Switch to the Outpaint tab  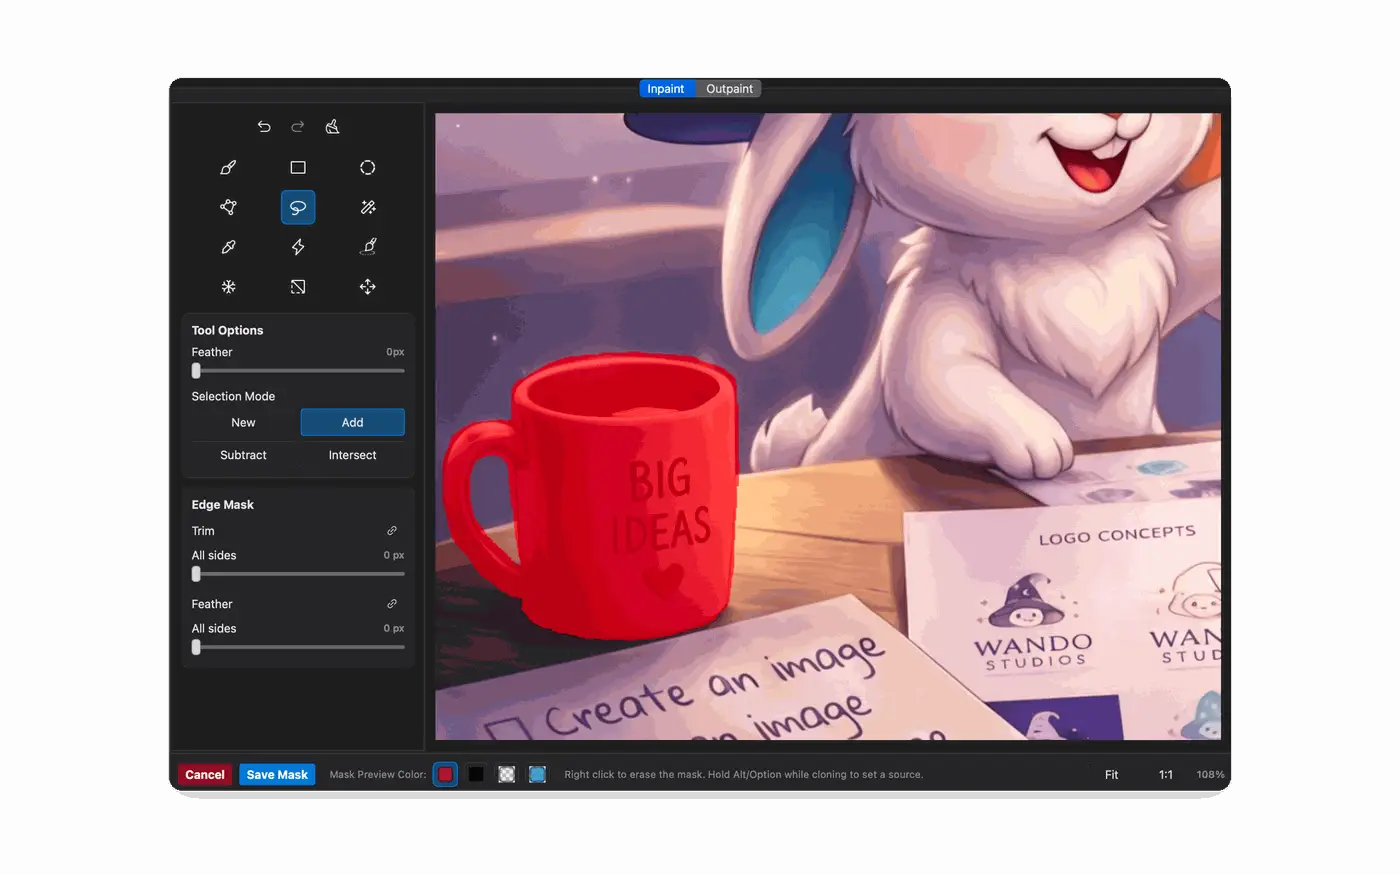(x=729, y=89)
